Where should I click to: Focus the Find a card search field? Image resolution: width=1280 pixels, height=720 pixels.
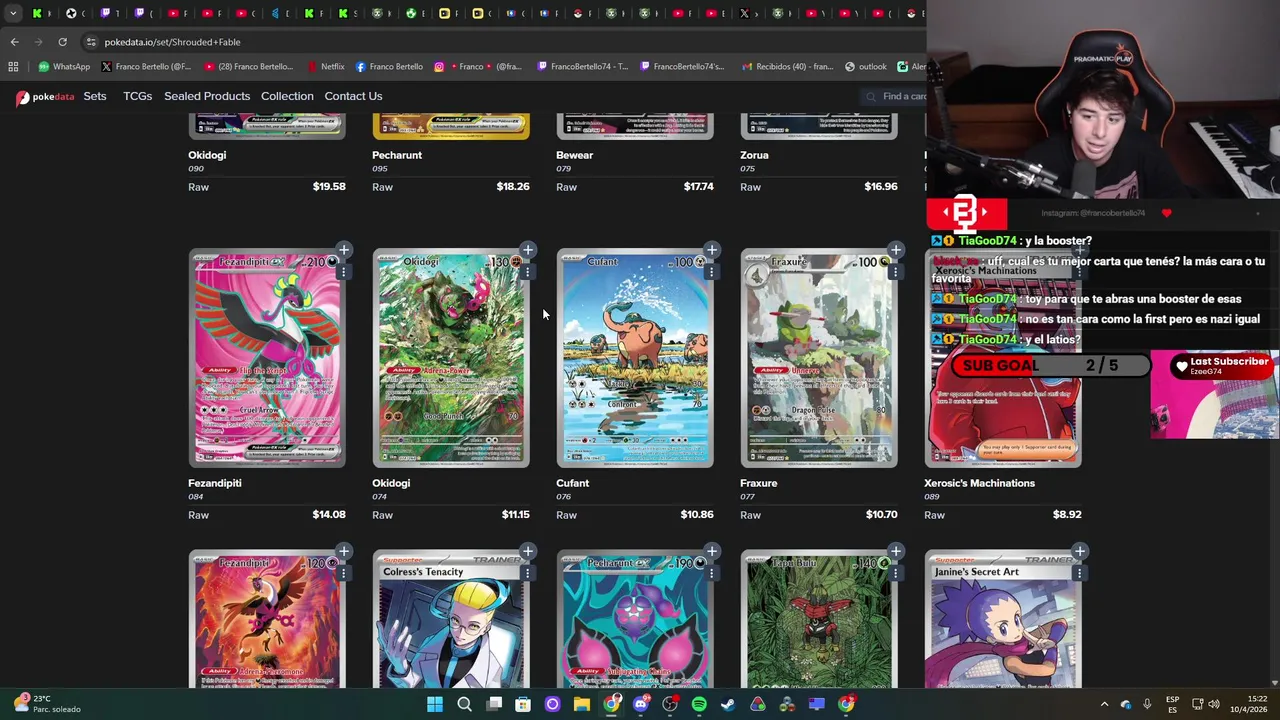(x=895, y=96)
